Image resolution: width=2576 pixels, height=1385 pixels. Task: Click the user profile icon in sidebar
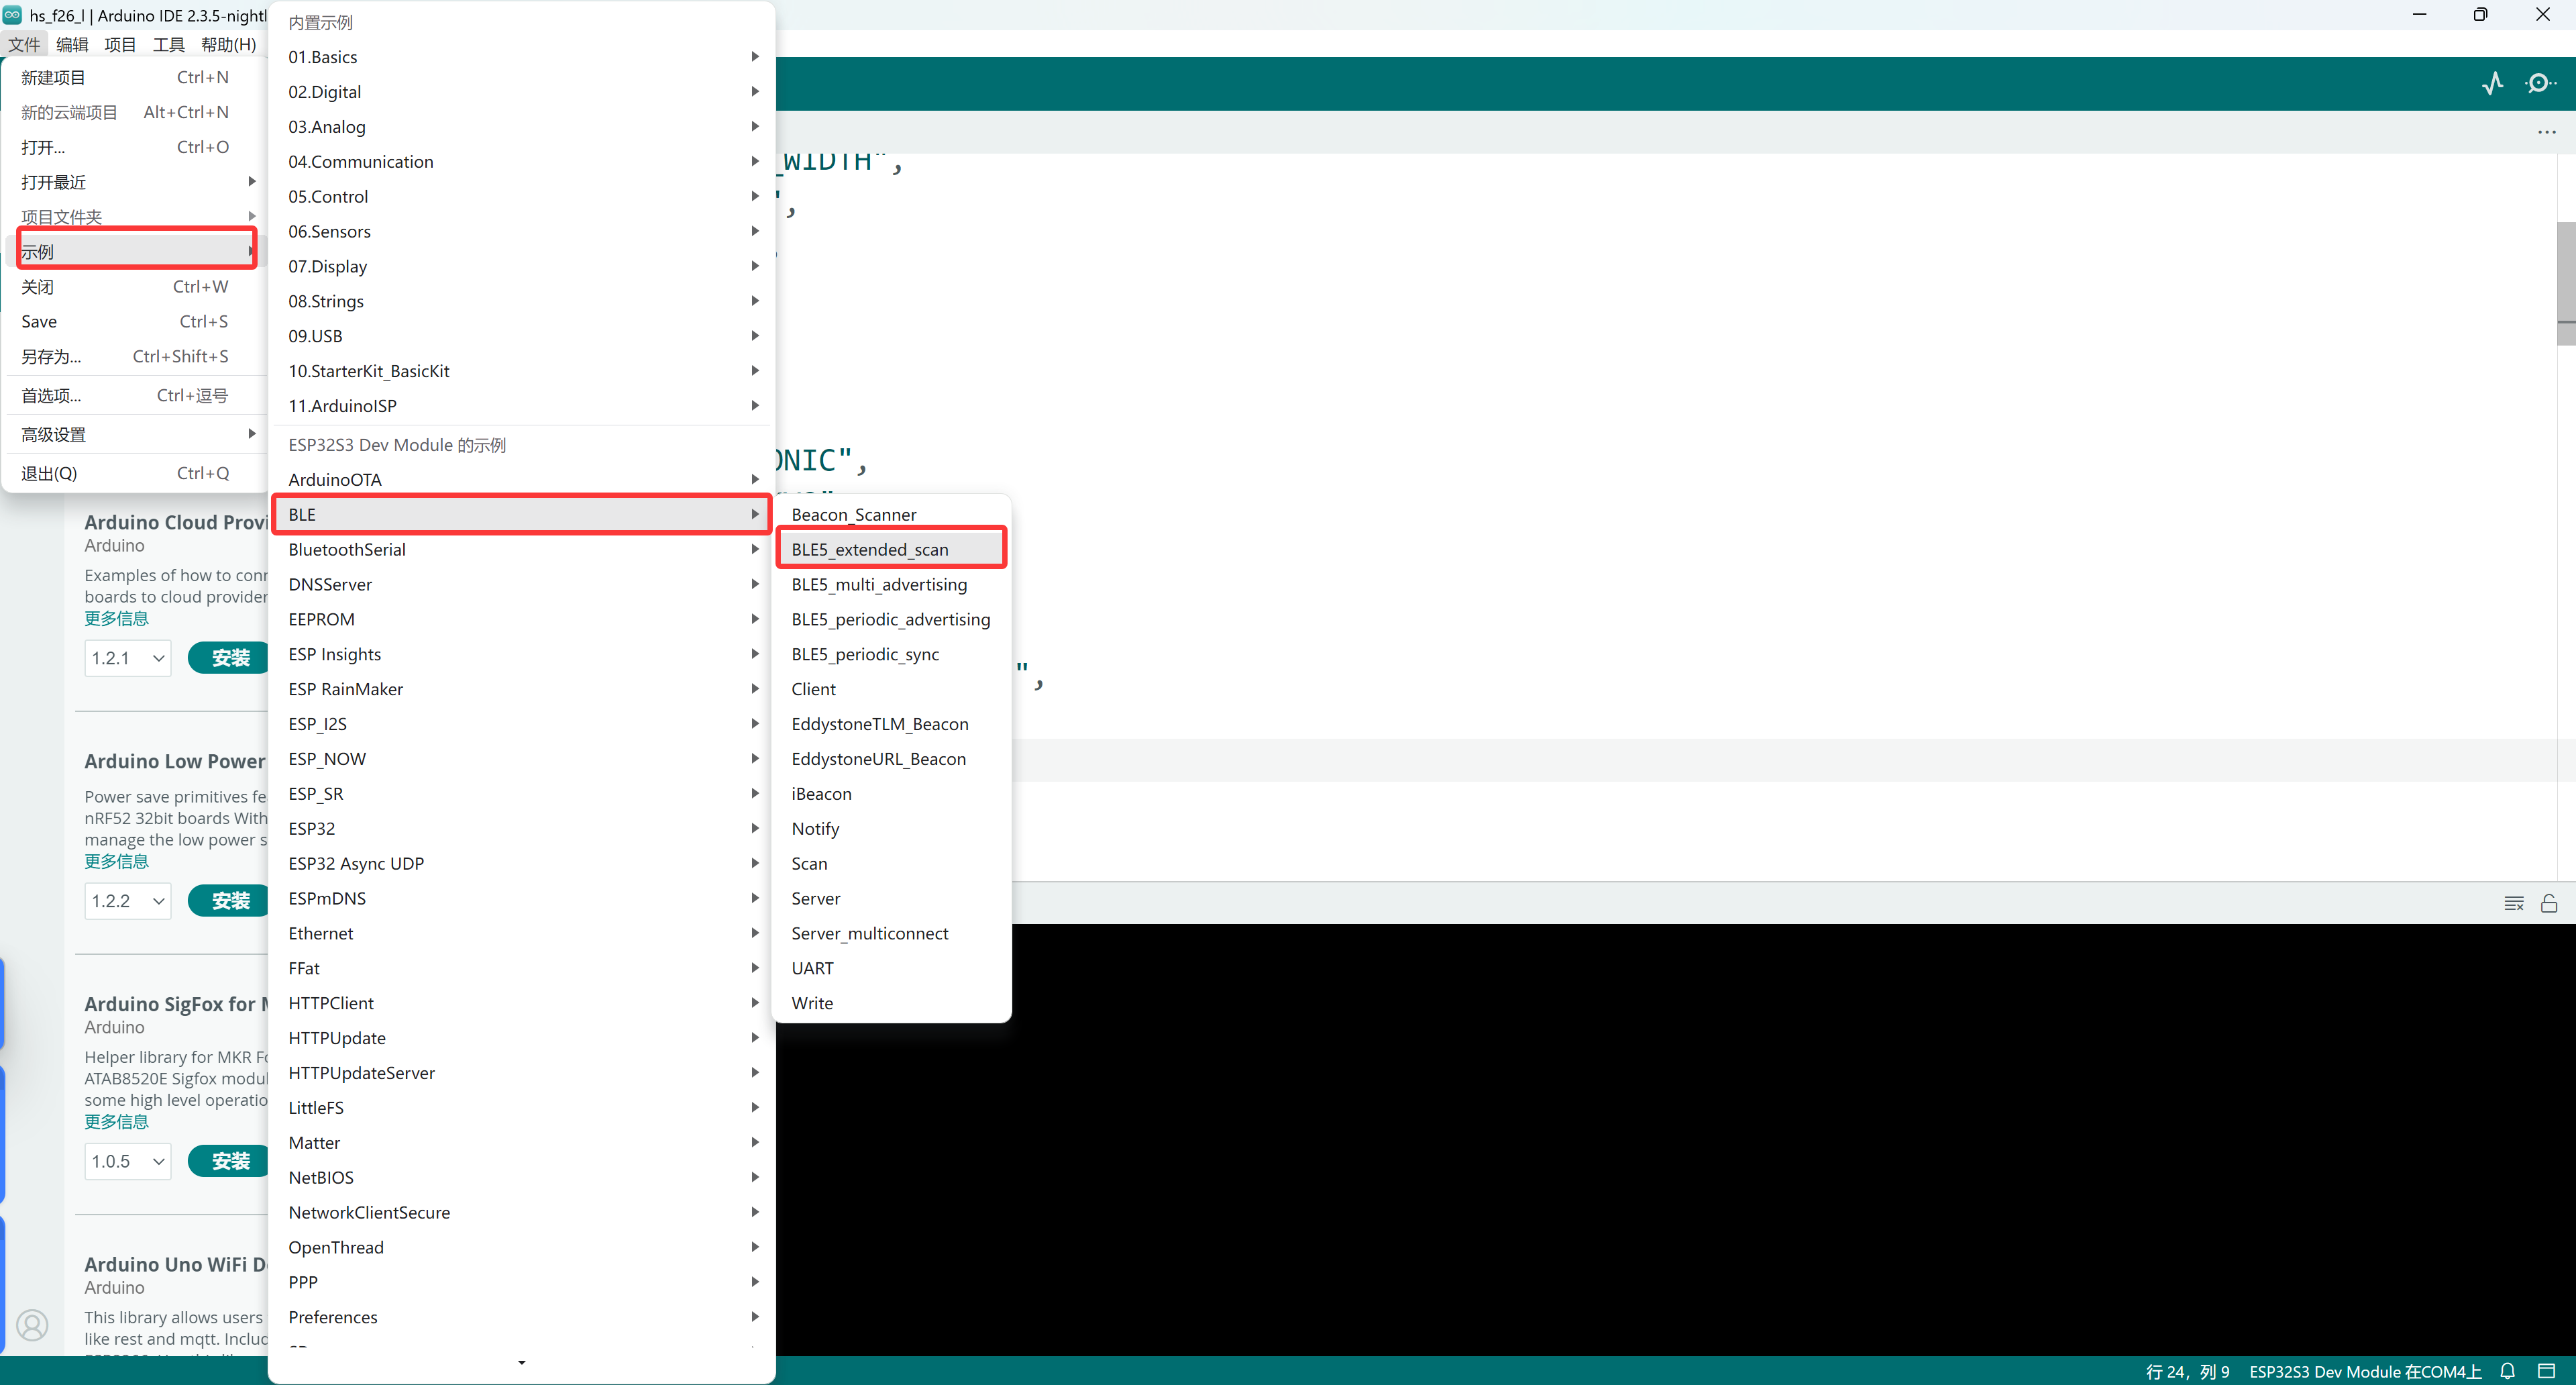(x=32, y=1325)
